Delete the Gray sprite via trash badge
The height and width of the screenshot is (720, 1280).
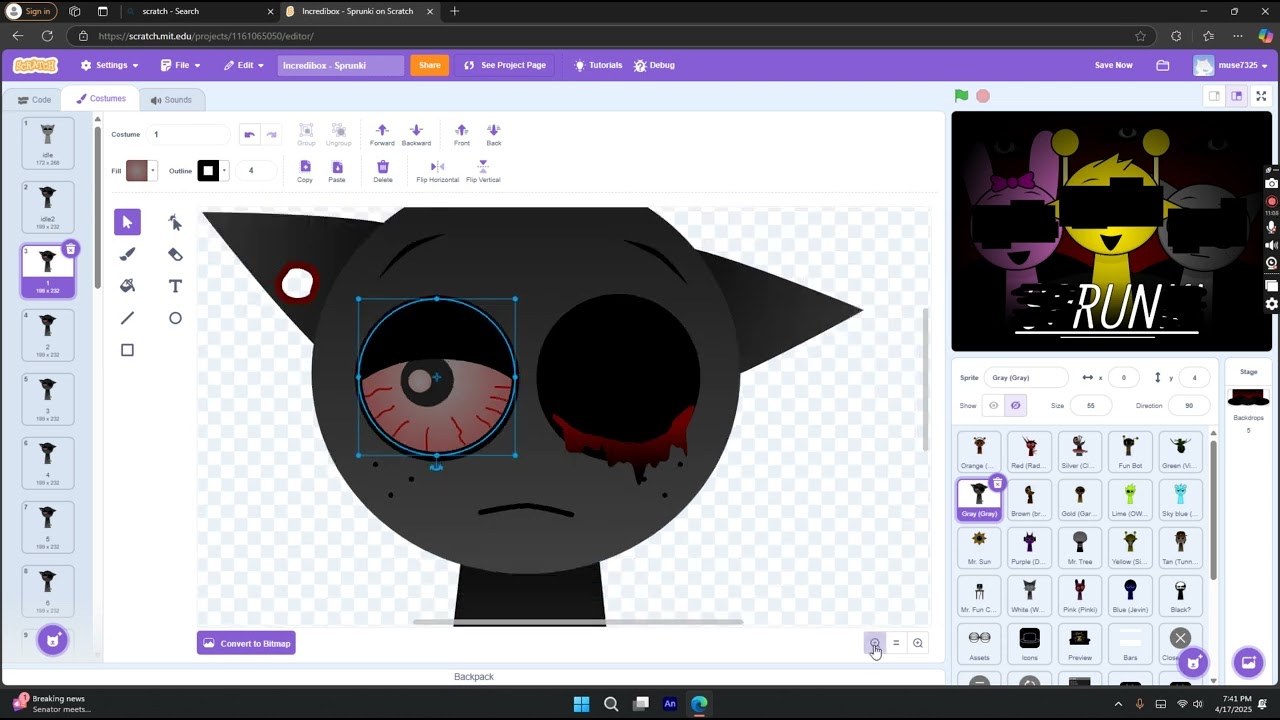click(997, 483)
